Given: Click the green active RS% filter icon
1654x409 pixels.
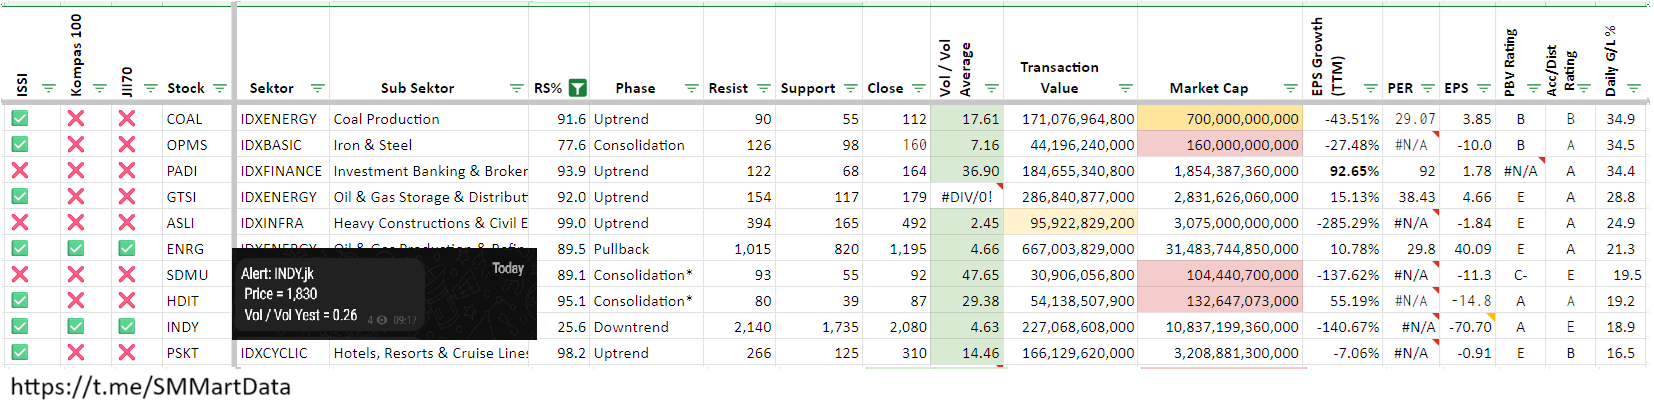Looking at the screenshot, I should point(577,88).
